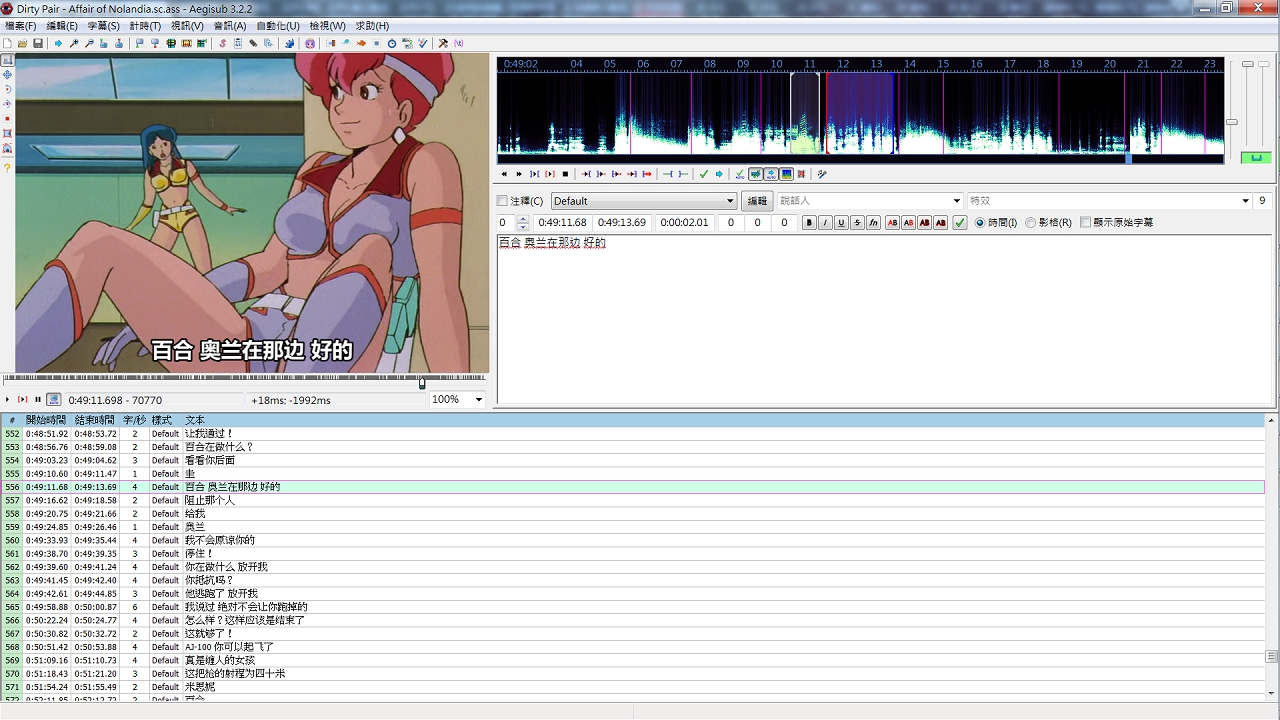This screenshot has height=720, width=1280.
Task: Commit audio timing with green checkmark
Action: (x=704, y=174)
